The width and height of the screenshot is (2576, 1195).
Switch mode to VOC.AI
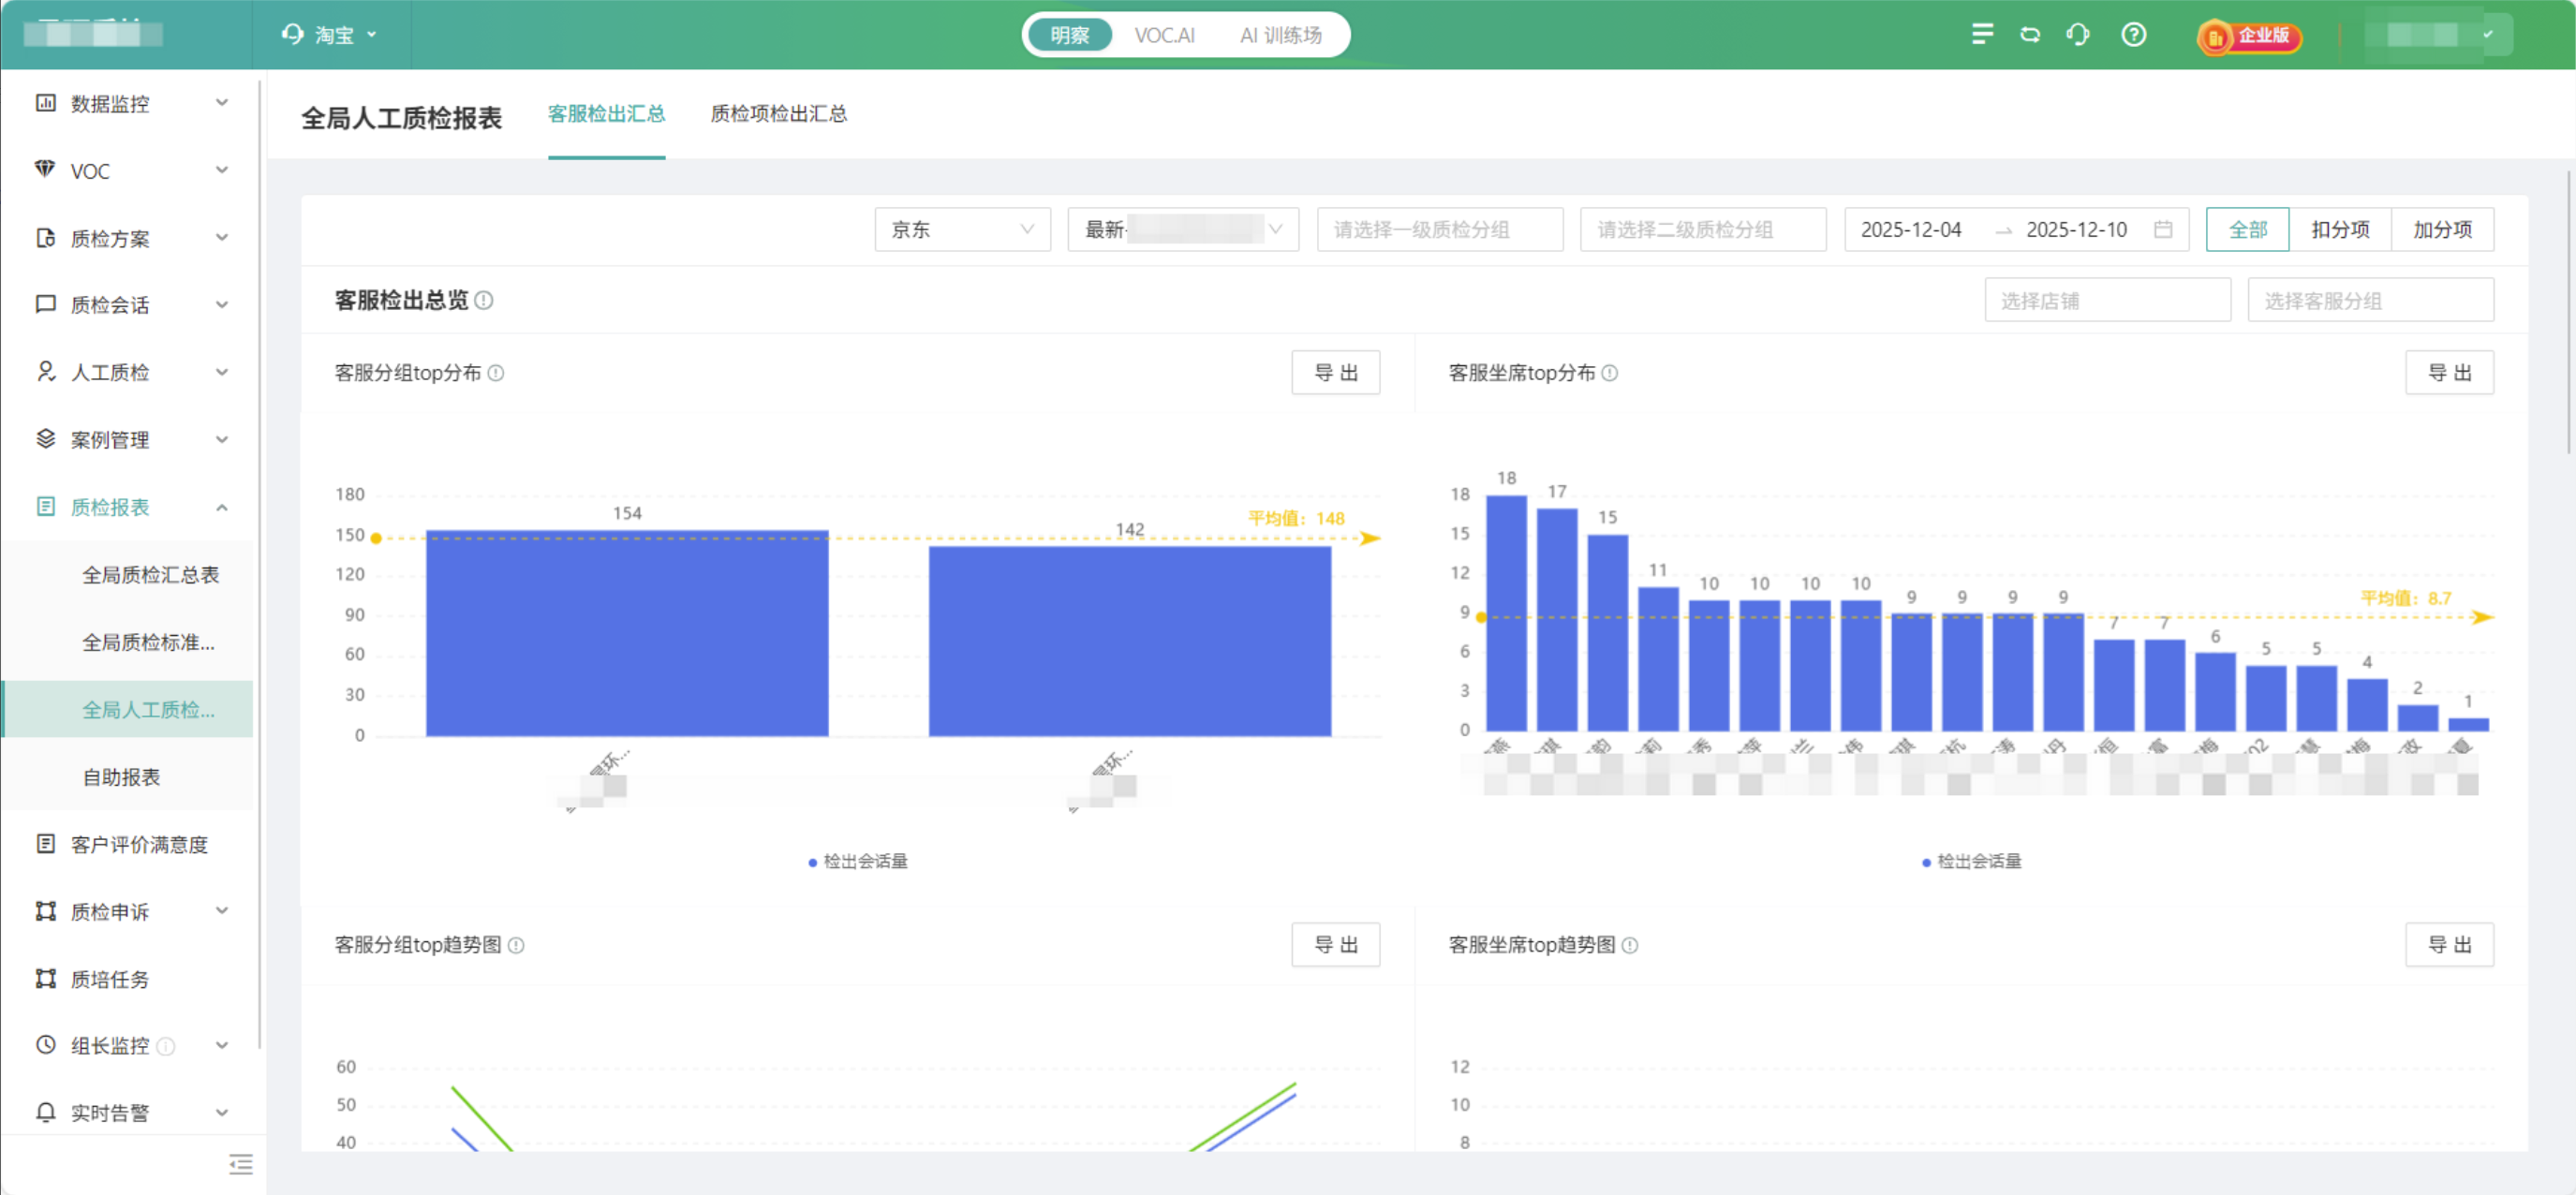tap(1164, 35)
